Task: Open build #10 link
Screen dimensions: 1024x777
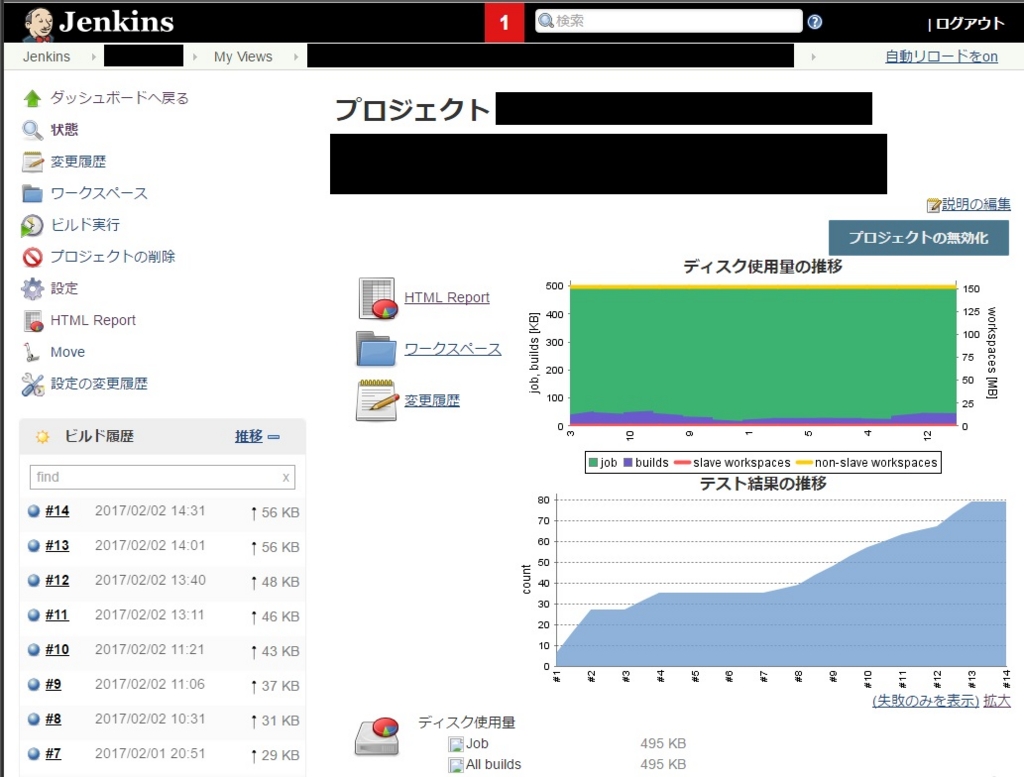Action: (x=57, y=649)
